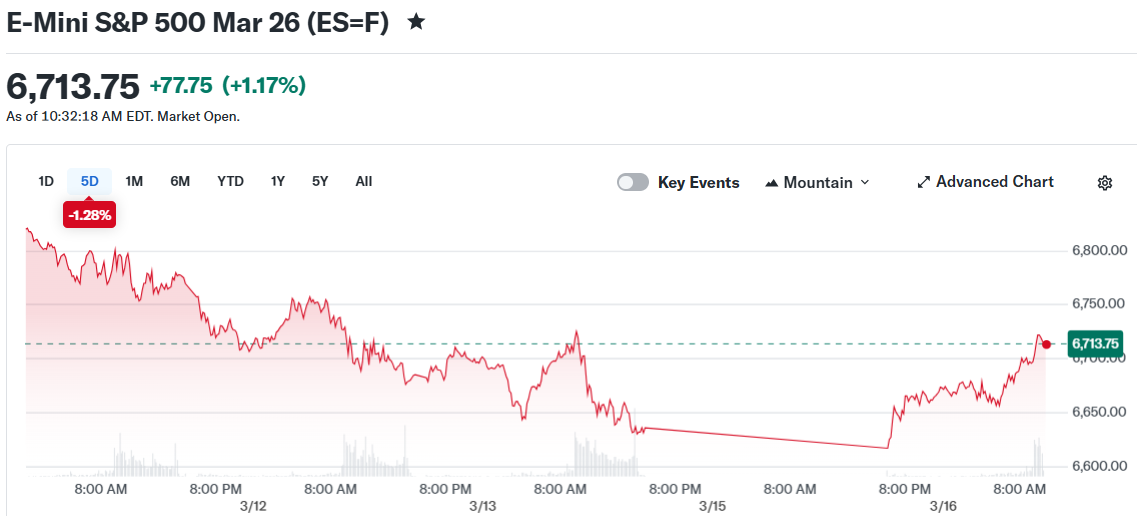Screen dimensions: 1137x516
Task: Expand the Mountain chart type dropdown
Action: 865,183
